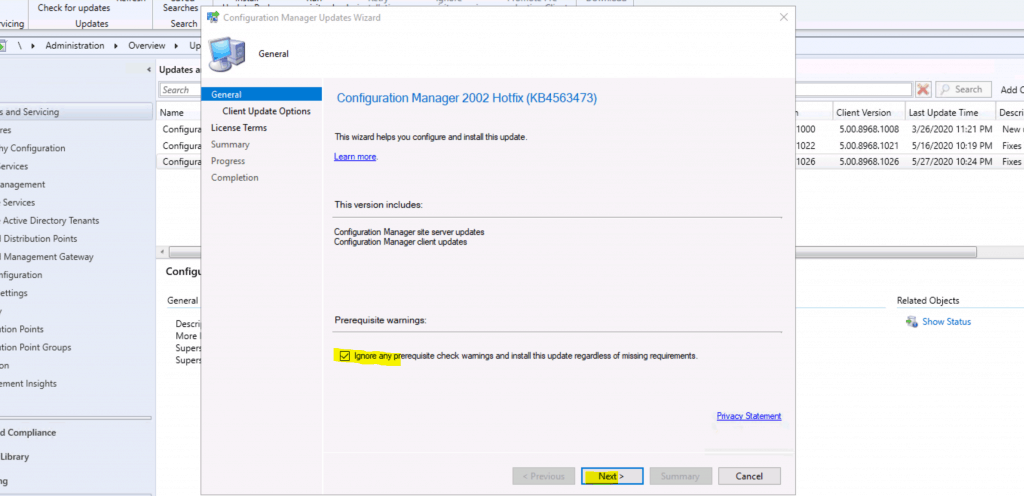Expand the arrow after Overview breadcrumb
The image size is (1024, 496).
click(x=176, y=46)
